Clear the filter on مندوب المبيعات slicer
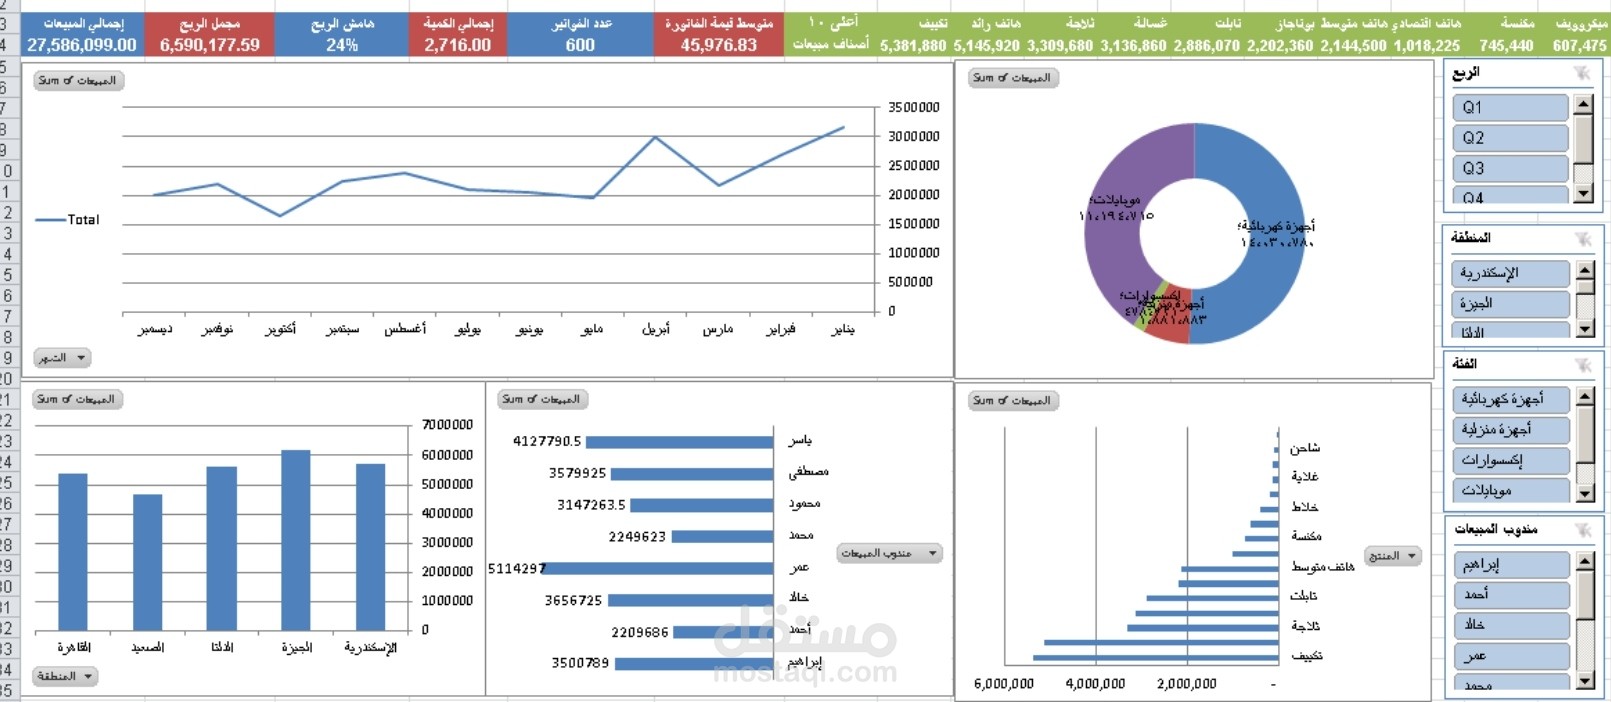Screen dimensions: 1611x702 click(x=1581, y=530)
